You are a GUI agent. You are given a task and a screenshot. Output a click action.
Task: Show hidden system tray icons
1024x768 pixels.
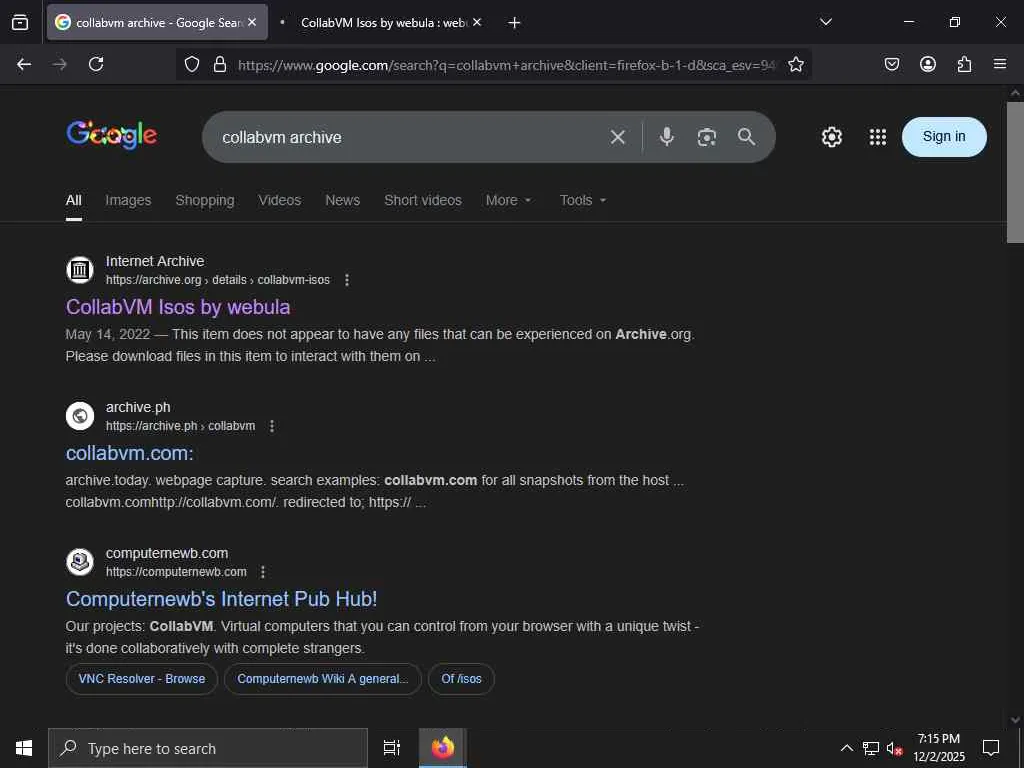click(x=846, y=748)
